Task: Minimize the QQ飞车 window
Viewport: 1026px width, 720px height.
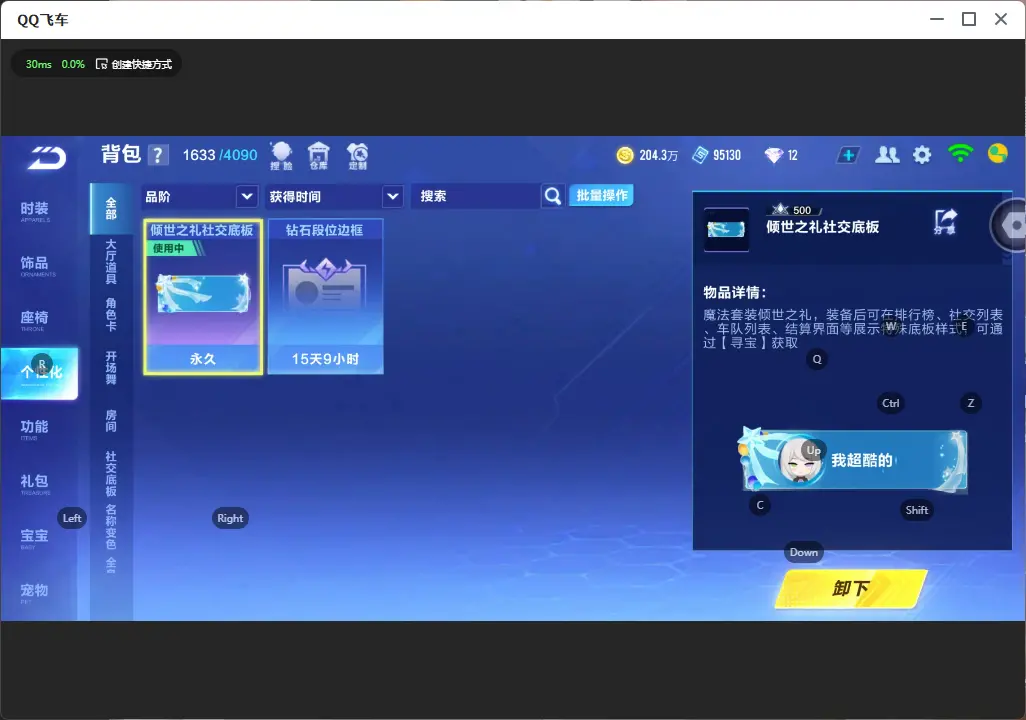Action: [937, 20]
